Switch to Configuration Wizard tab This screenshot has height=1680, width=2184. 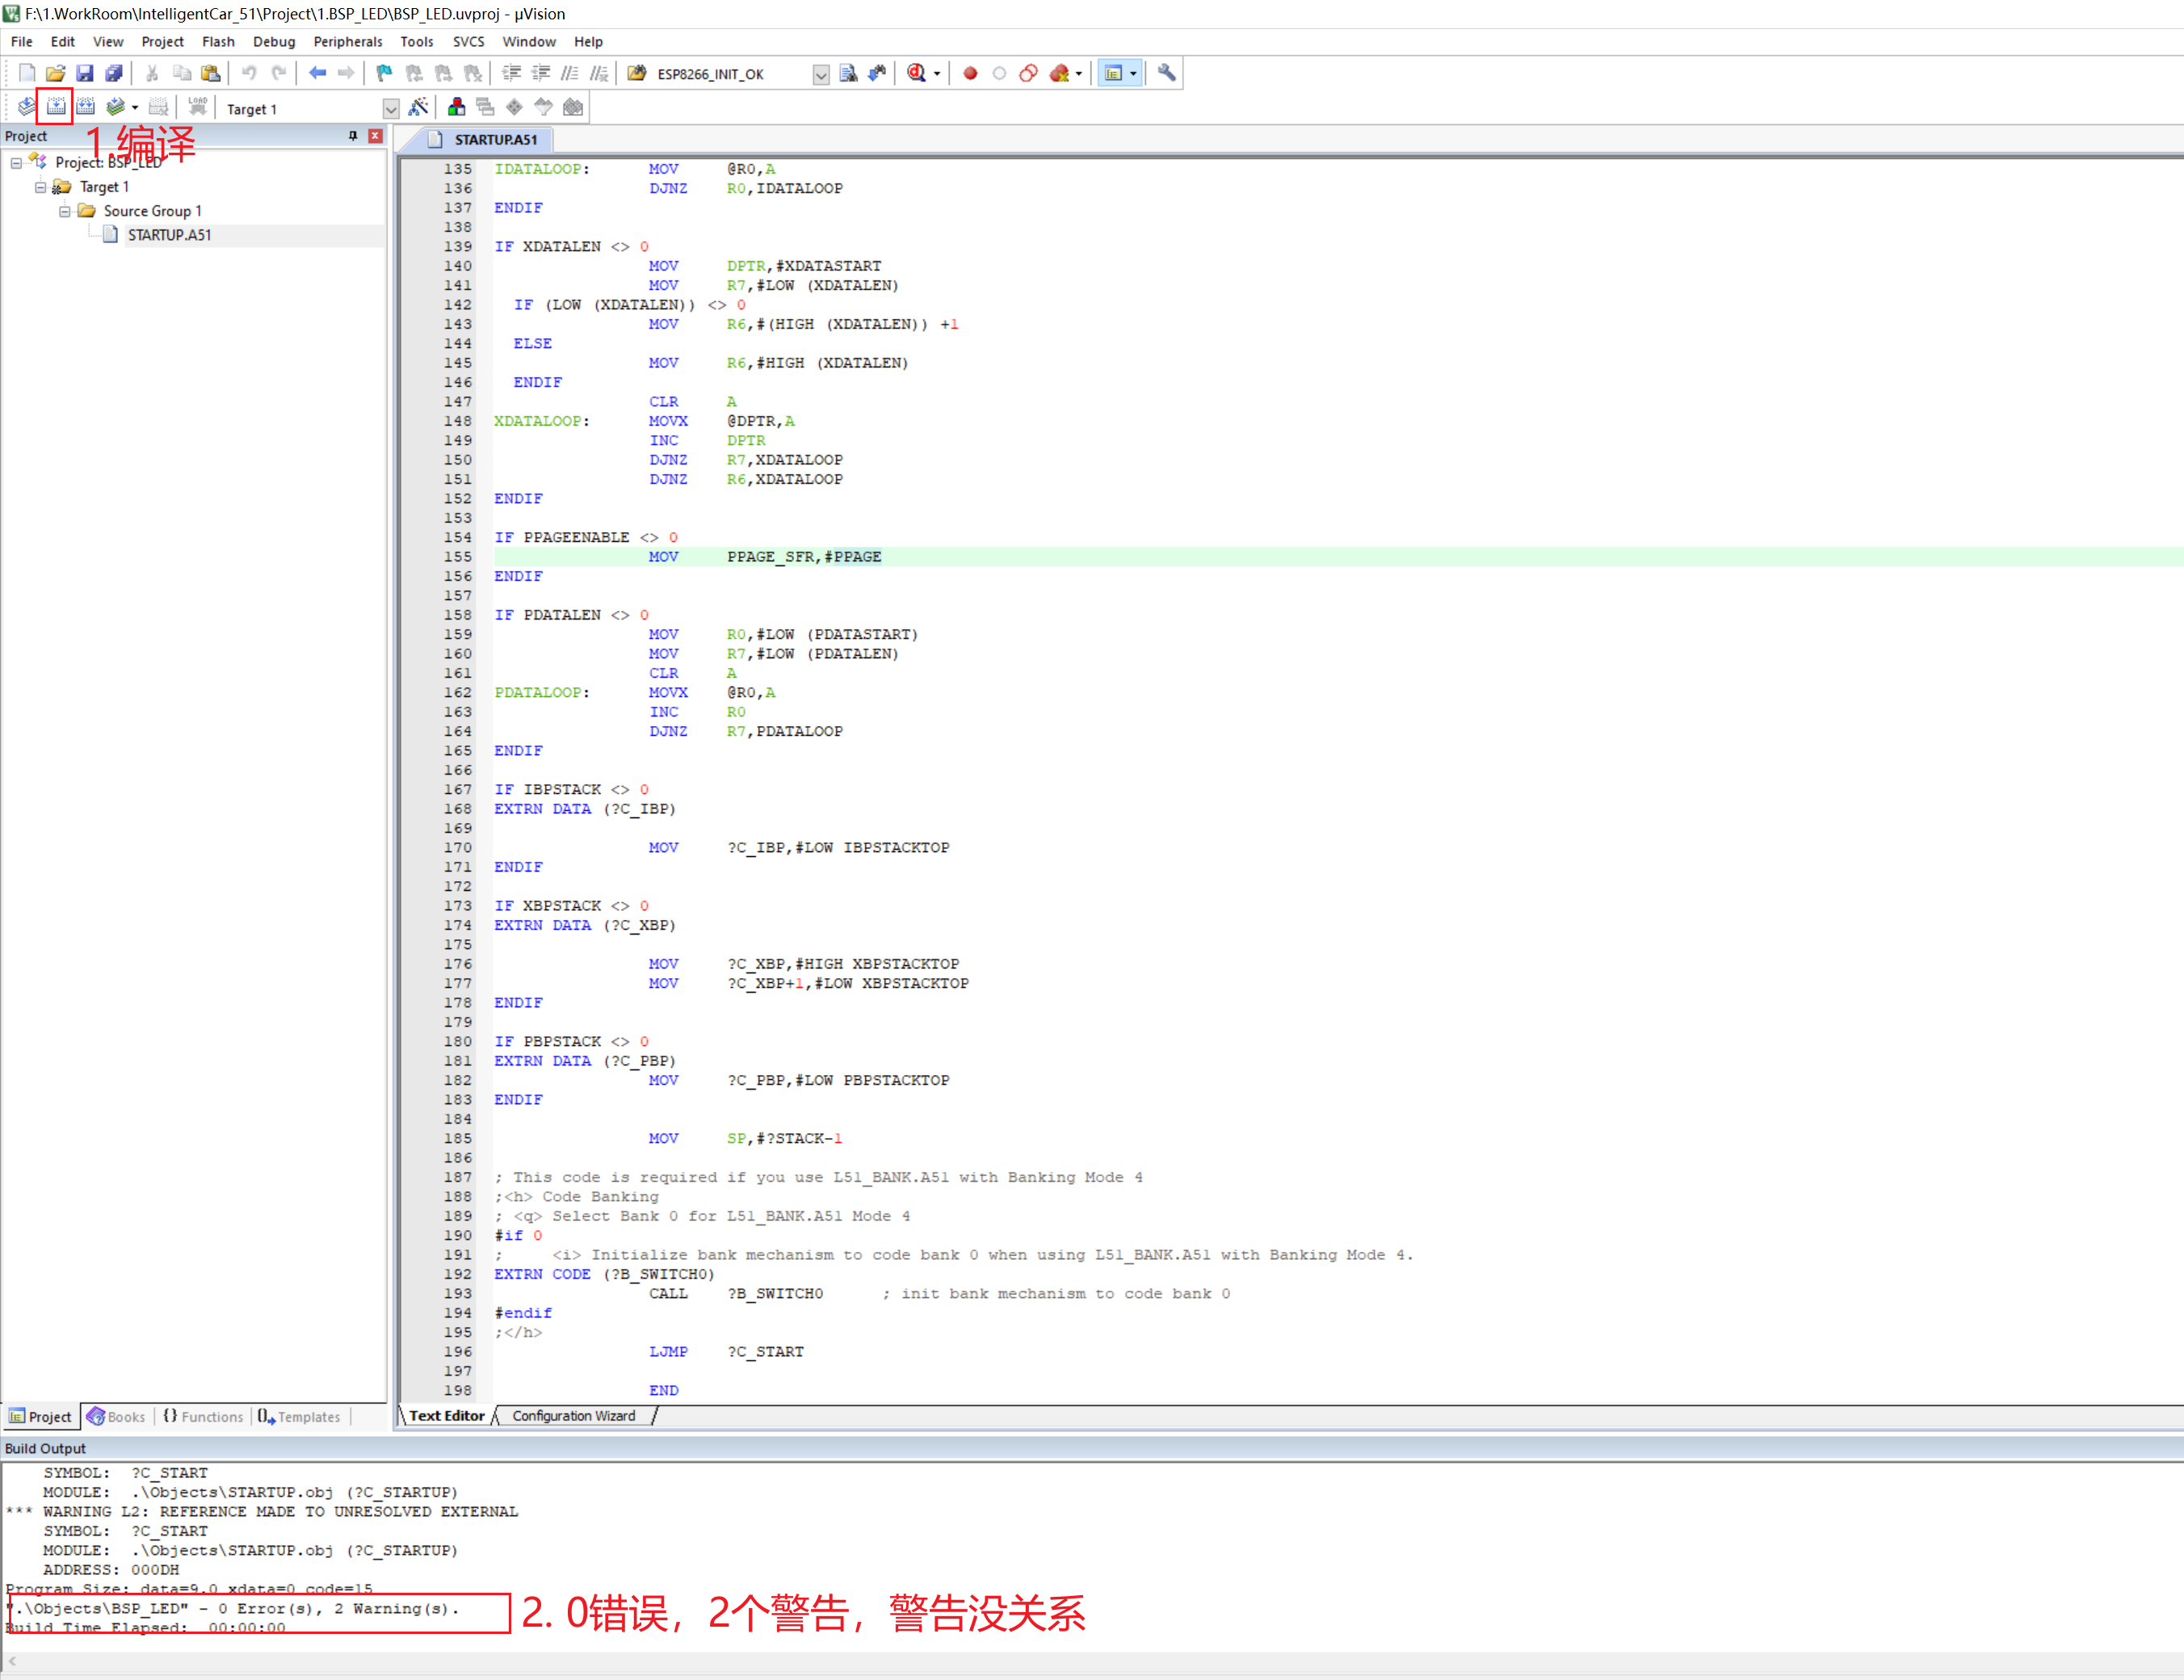574,1415
